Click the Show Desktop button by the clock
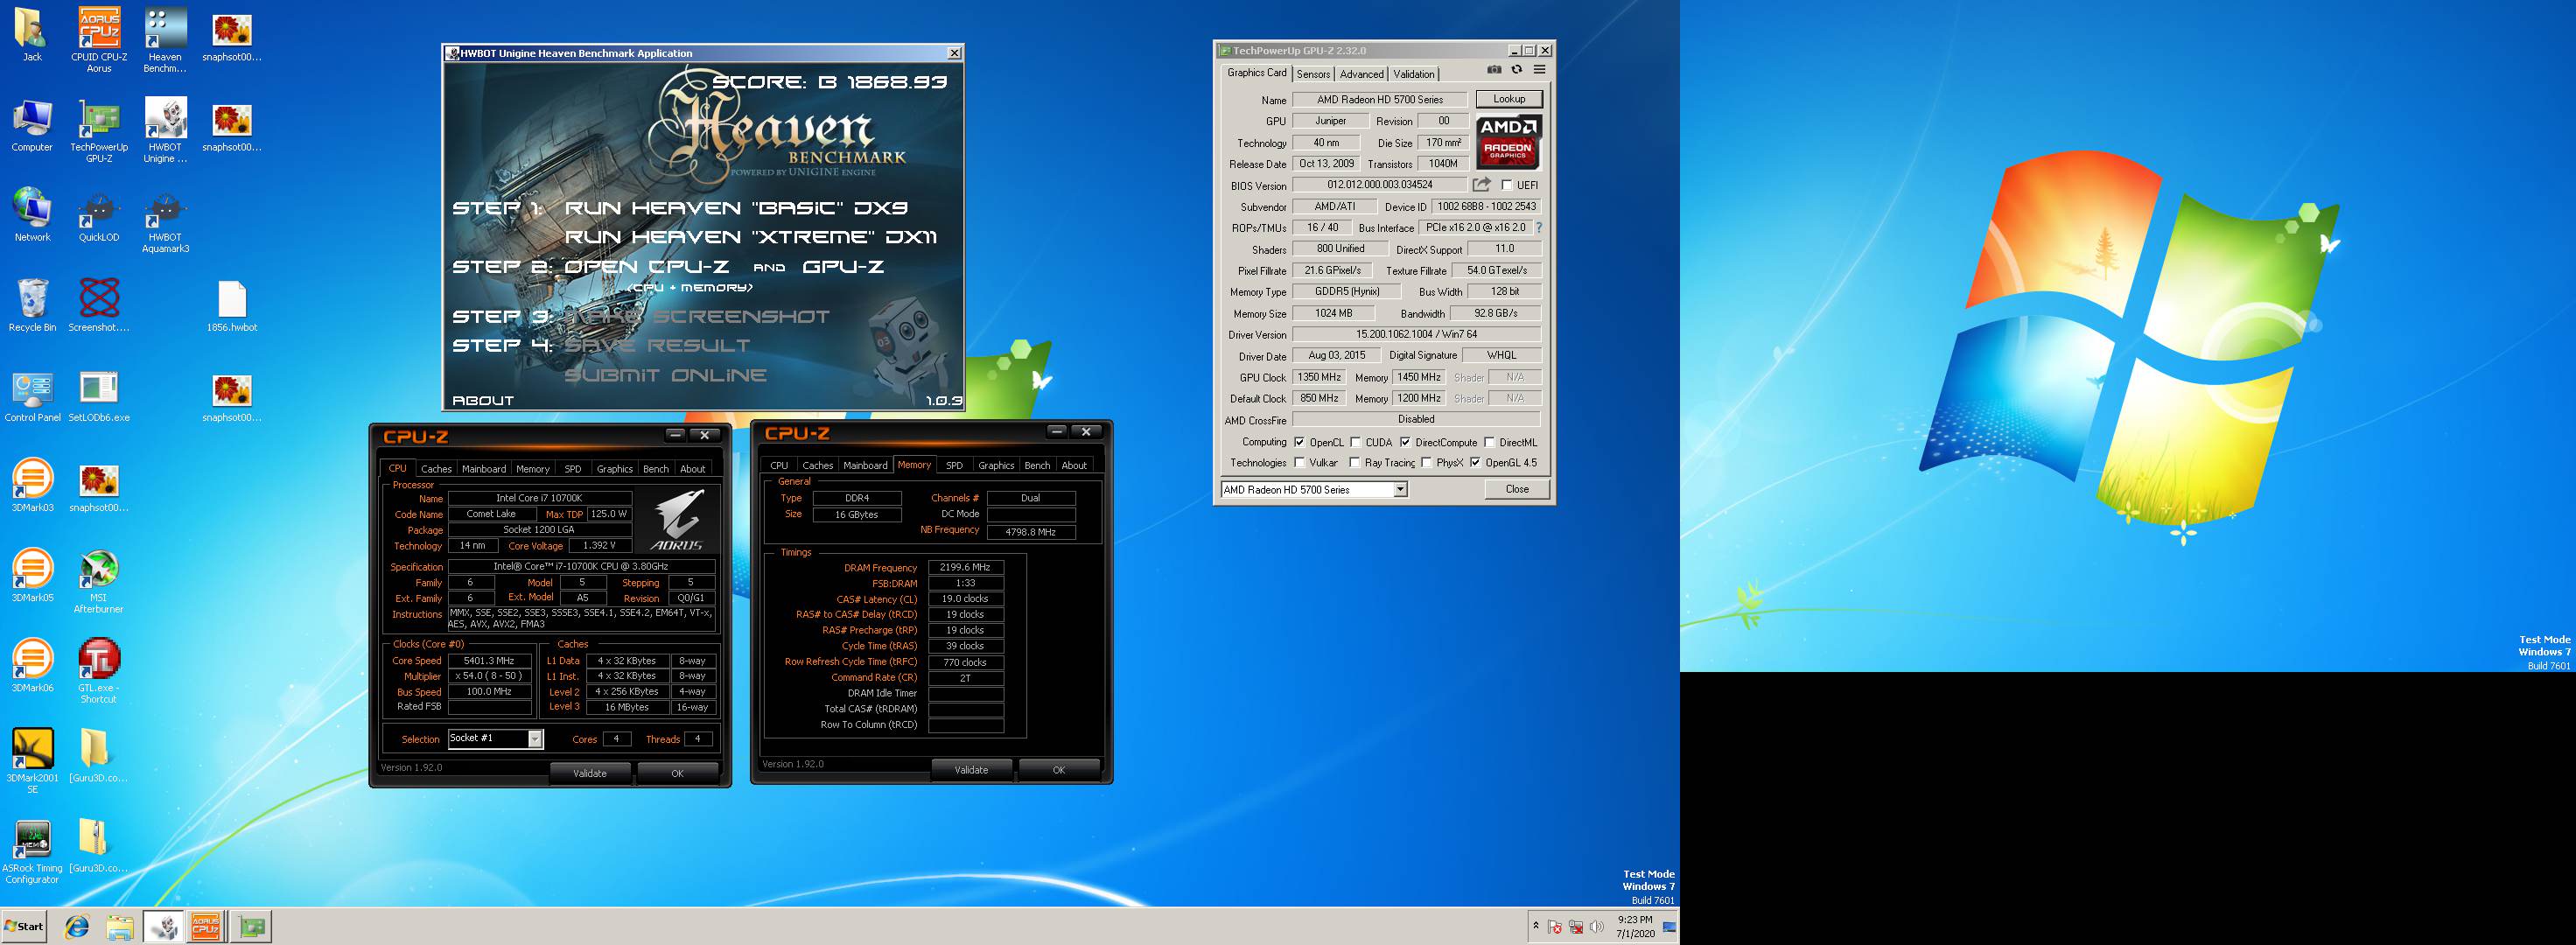This screenshot has width=2576, height=945. coord(1669,927)
